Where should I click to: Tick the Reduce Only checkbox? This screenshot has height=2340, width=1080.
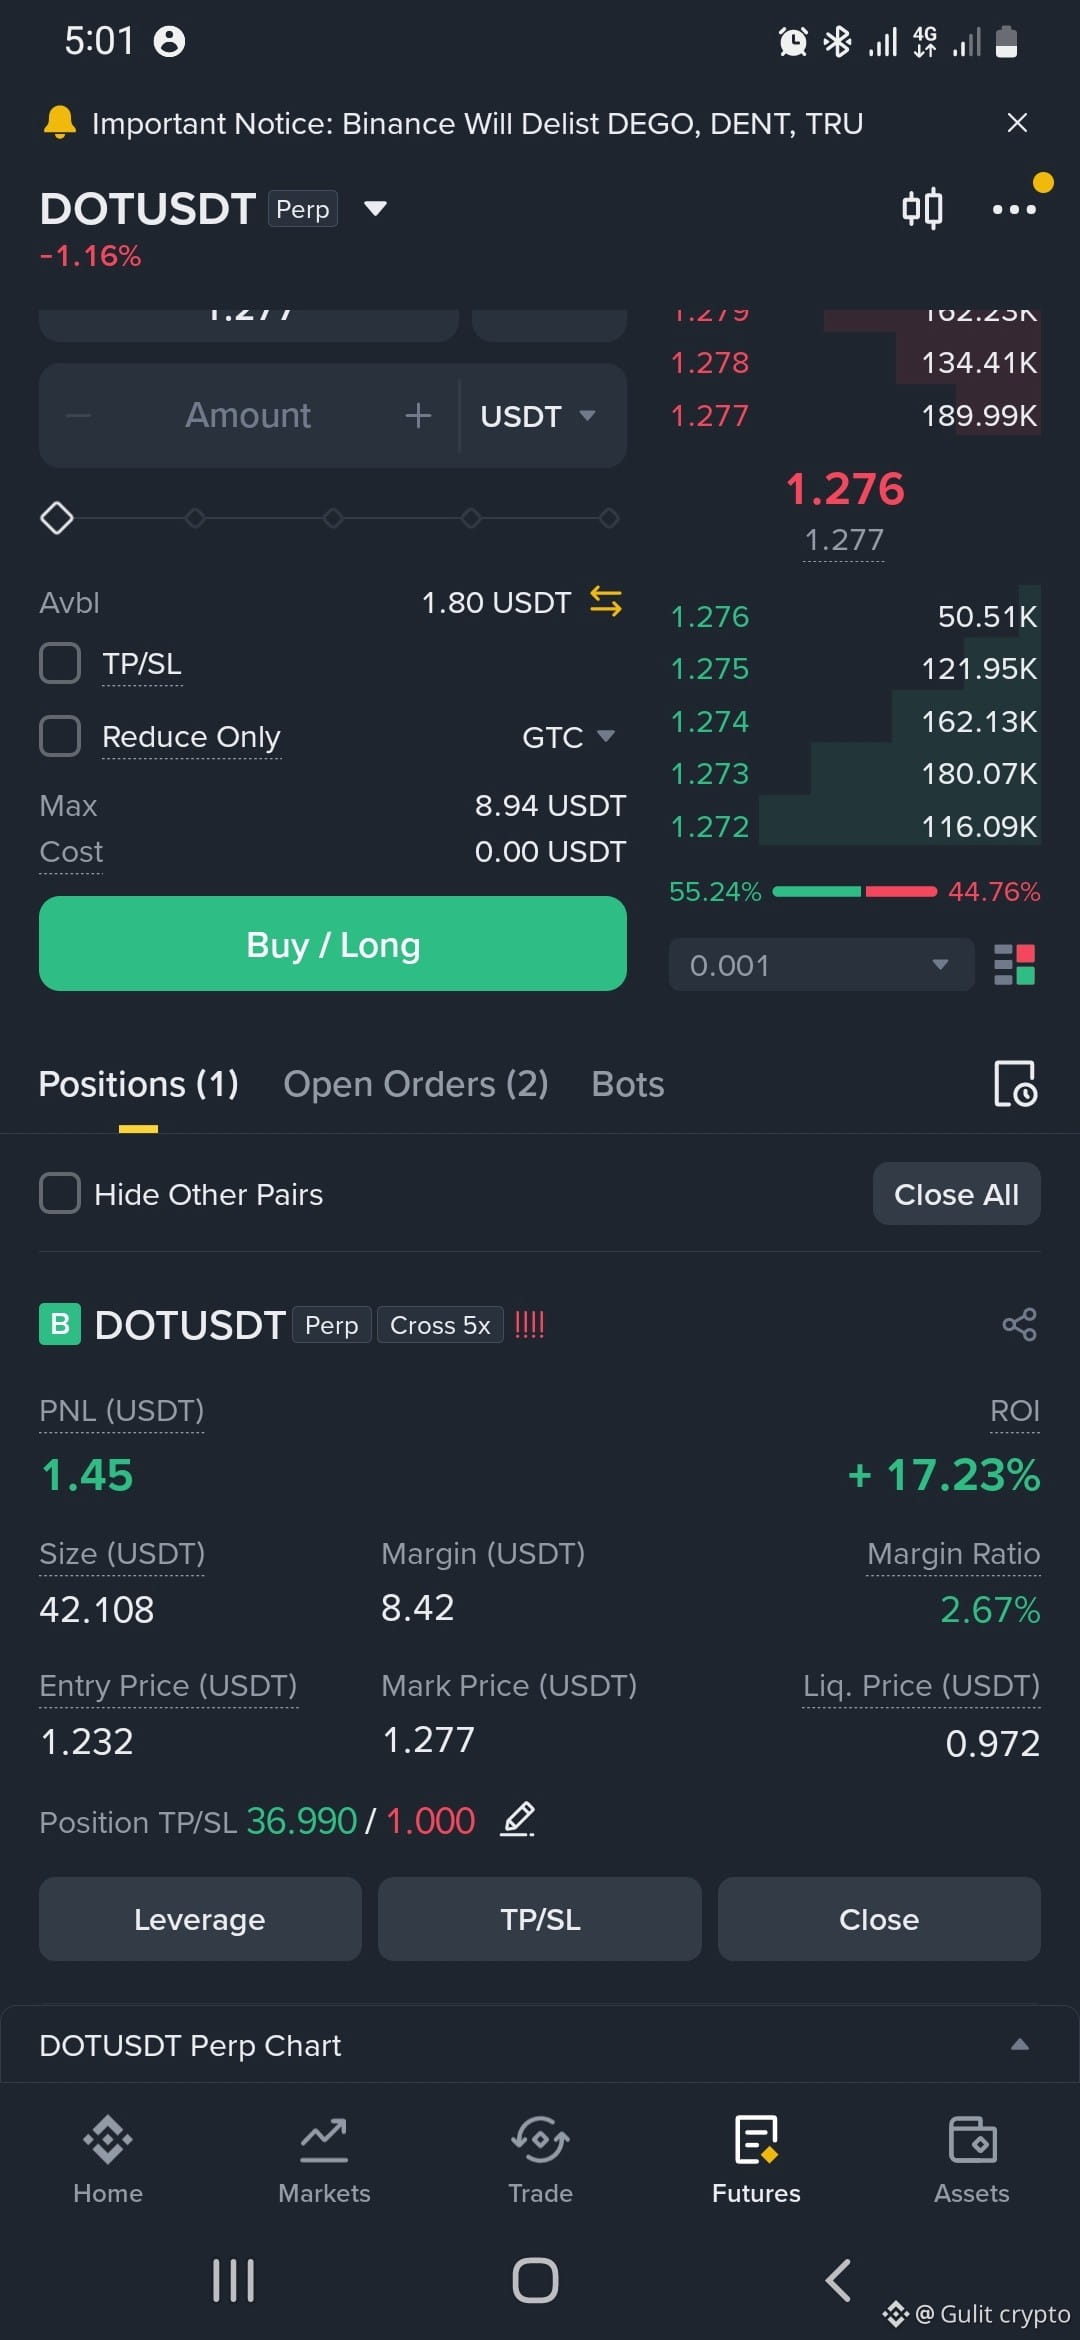pyautogui.click(x=60, y=736)
